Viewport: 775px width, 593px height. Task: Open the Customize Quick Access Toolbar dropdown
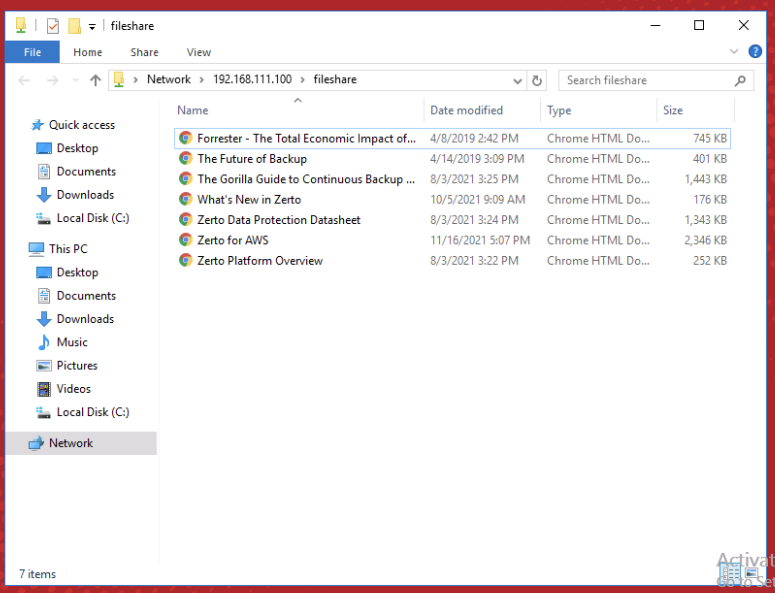click(92, 27)
